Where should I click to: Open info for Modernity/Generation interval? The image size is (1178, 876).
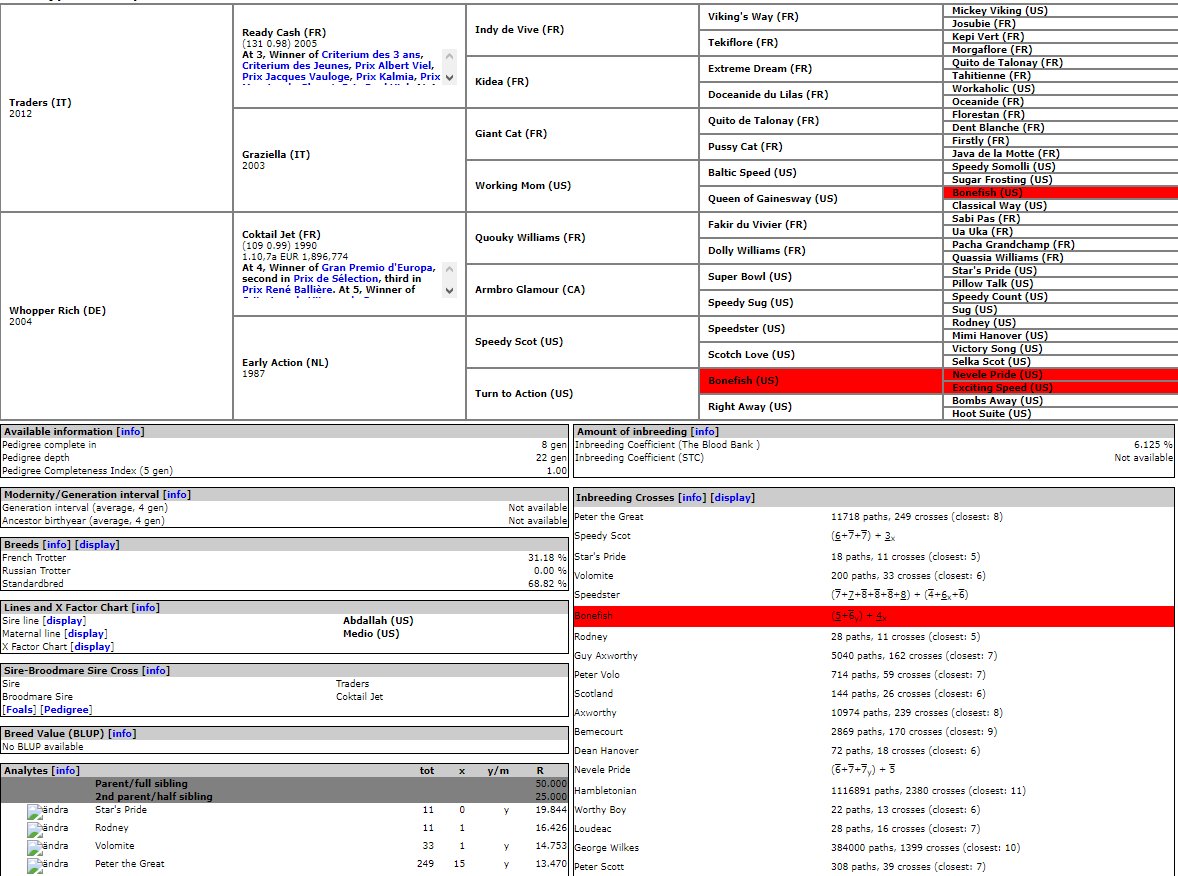coord(177,494)
